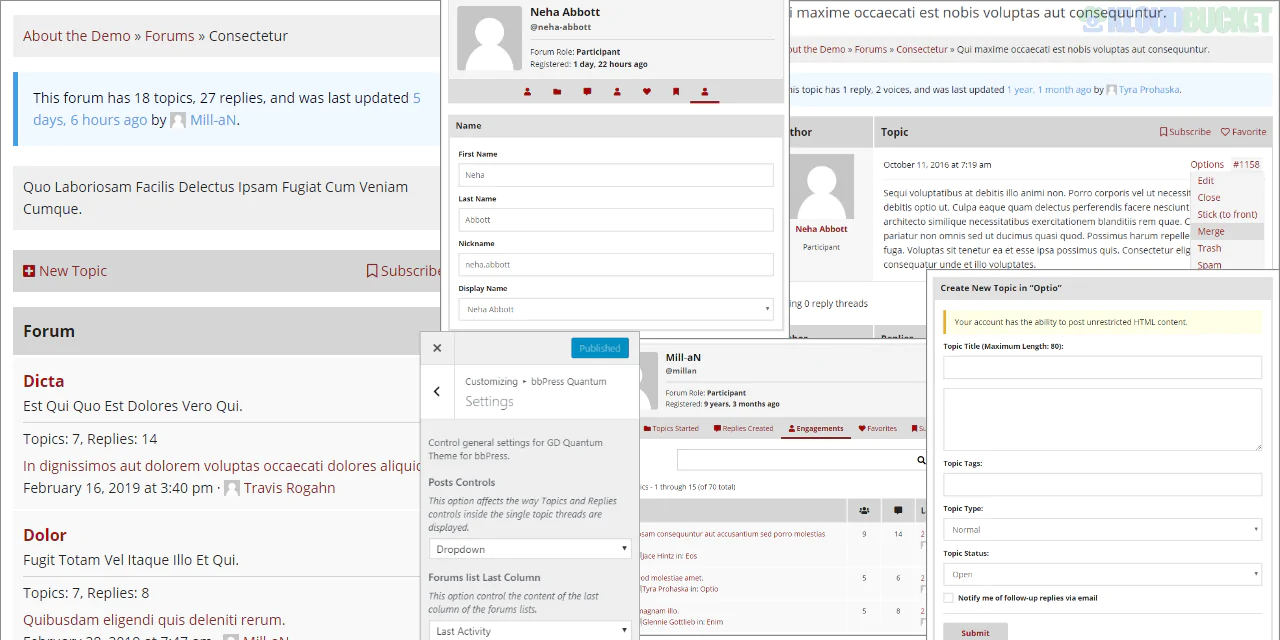Toggle Subscribe on the Consectetur topic

coord(1186,131)
